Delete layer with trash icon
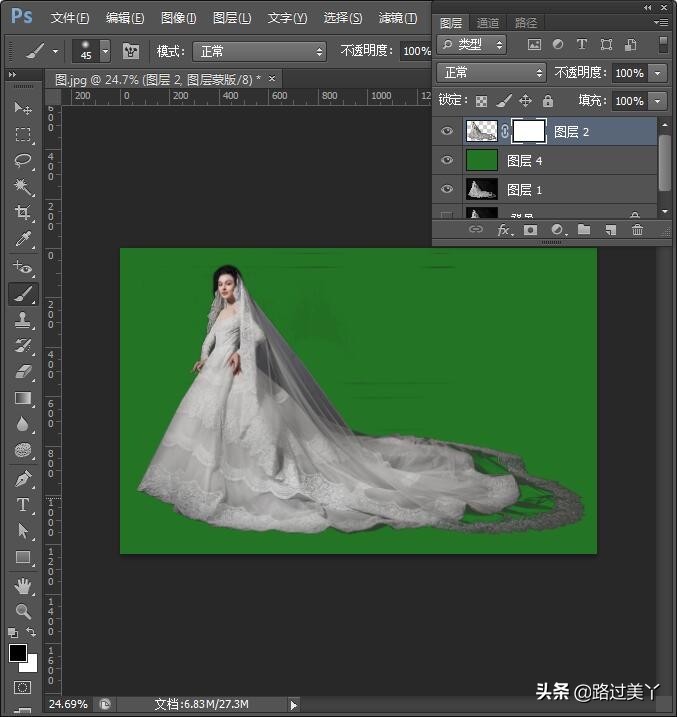The width and height of the screenshot is (677, 717). point(637,230)
